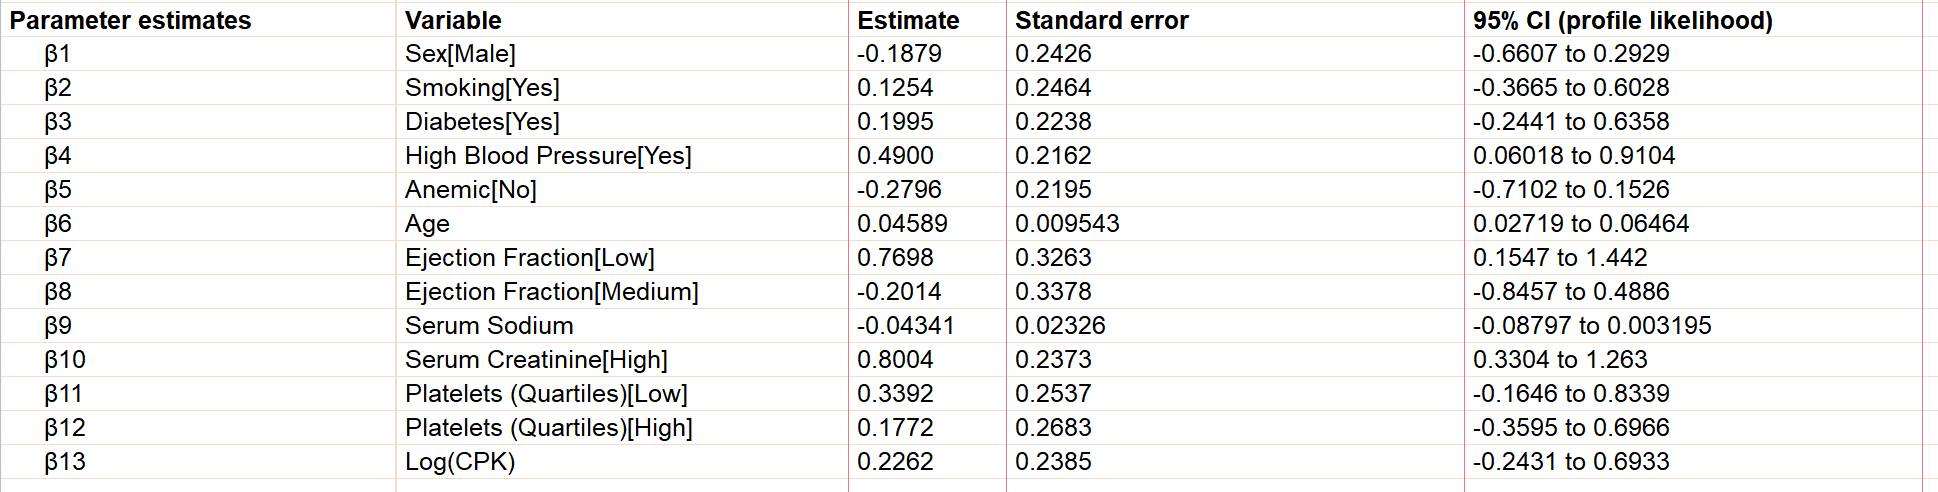Select the Variable column header
The width and height of the screenshot is (1938, 492).
(453, 20)
